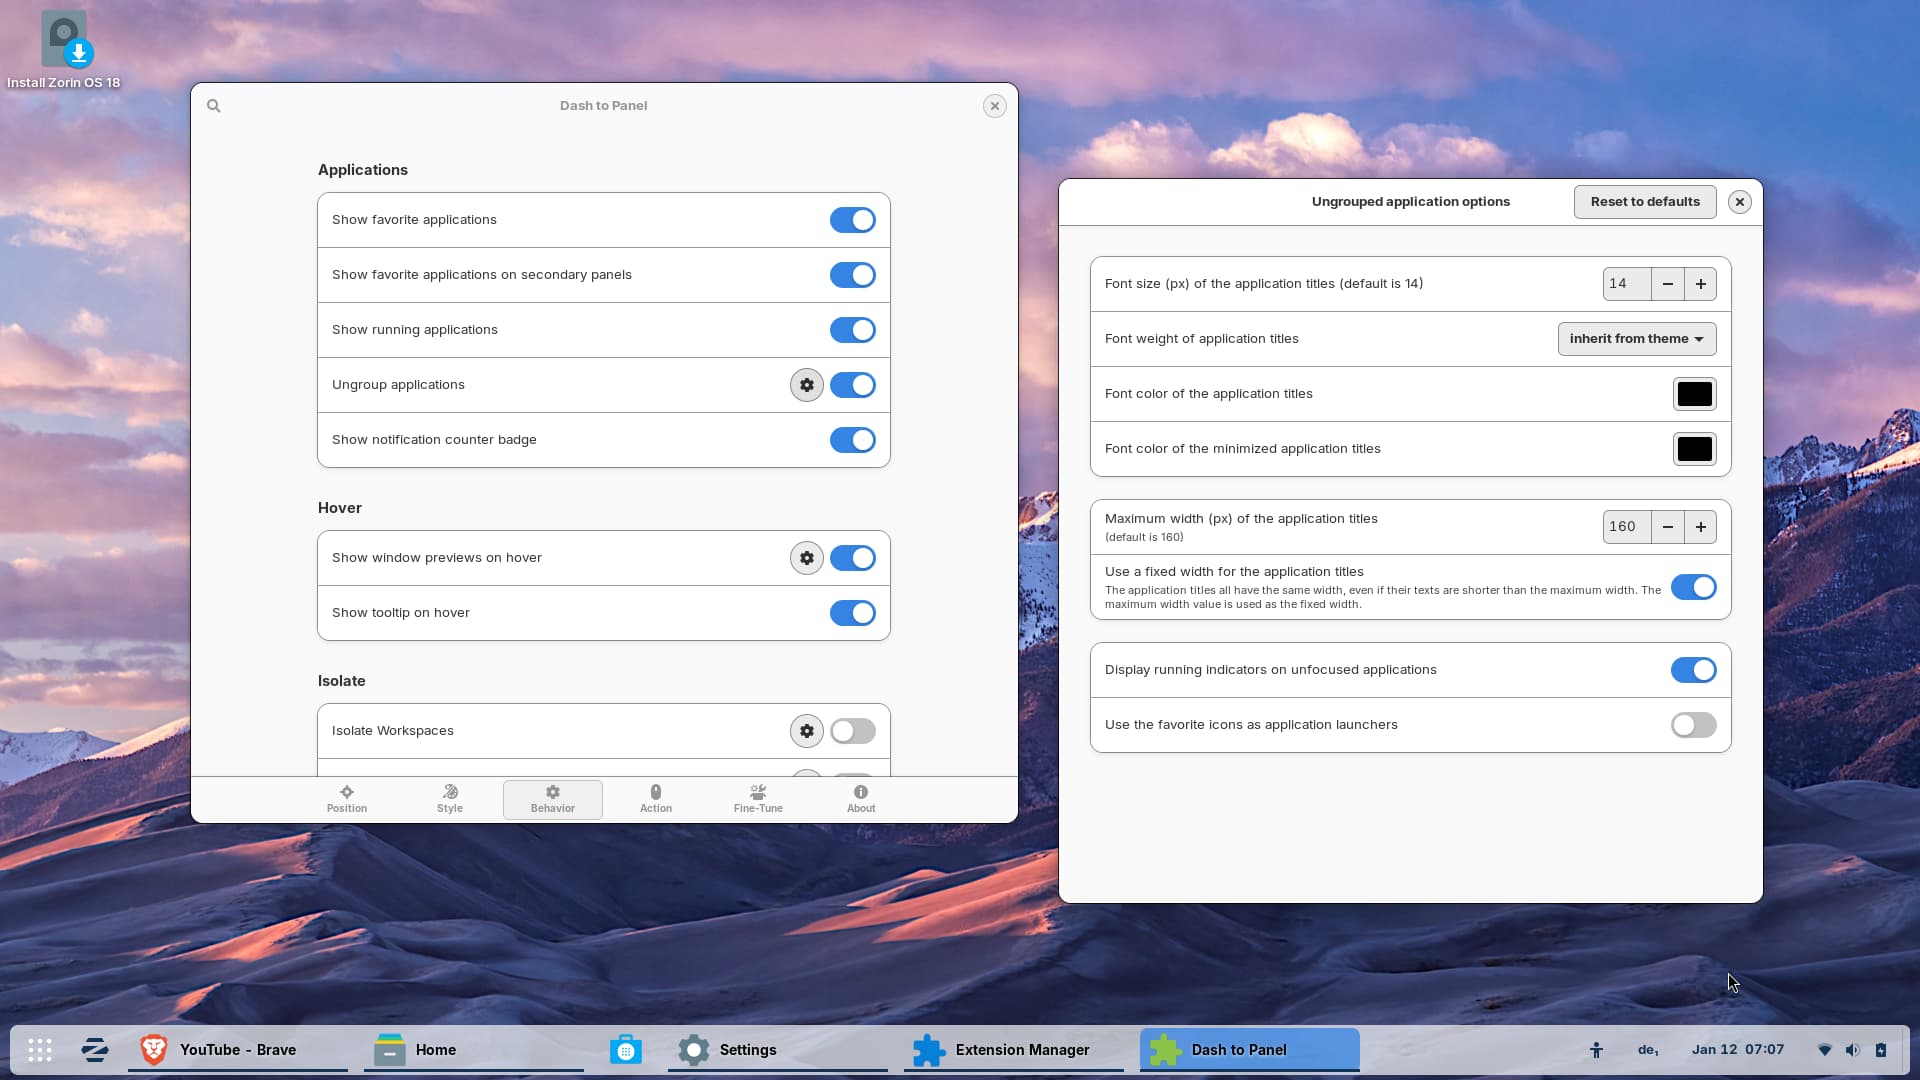Open the Zorin menu icon in taskbar
Viewport: 1920px width, 1080px height.
(95, 1050)
